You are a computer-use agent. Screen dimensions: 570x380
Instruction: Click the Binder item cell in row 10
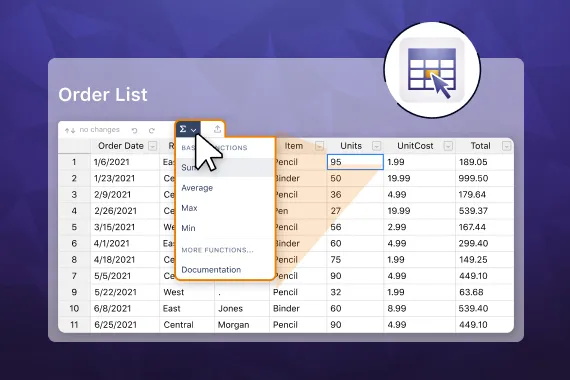click(x=298, y=308)
